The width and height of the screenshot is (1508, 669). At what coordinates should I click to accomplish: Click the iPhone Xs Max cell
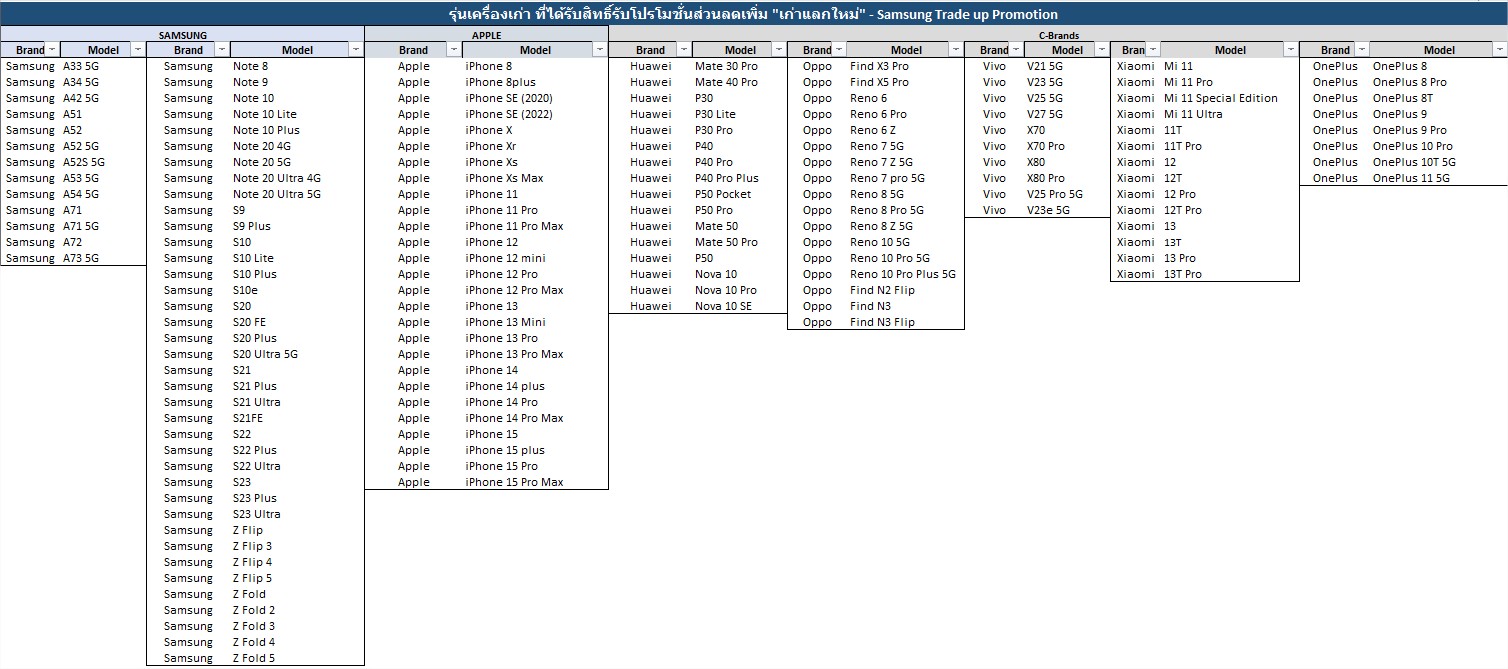pos(535,178)
